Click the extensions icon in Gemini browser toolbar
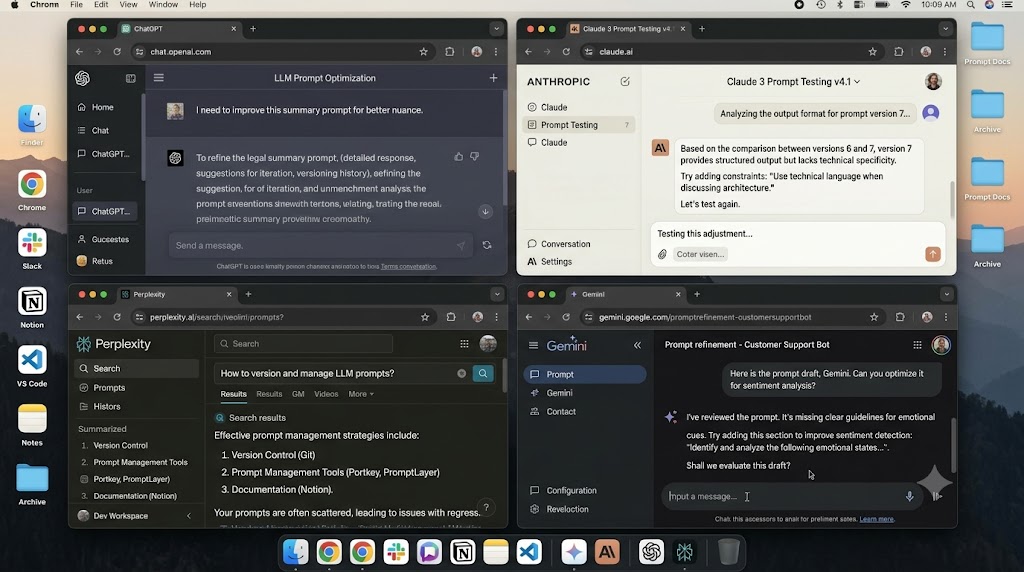Viewport: 1024px width, 572px height. (900, 317)
